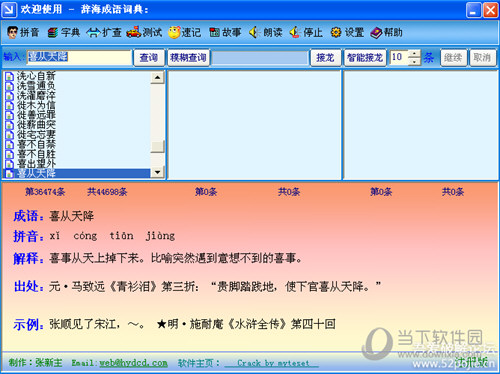Select 徙木为信 in the idiom list

click(x=36, y=105)
